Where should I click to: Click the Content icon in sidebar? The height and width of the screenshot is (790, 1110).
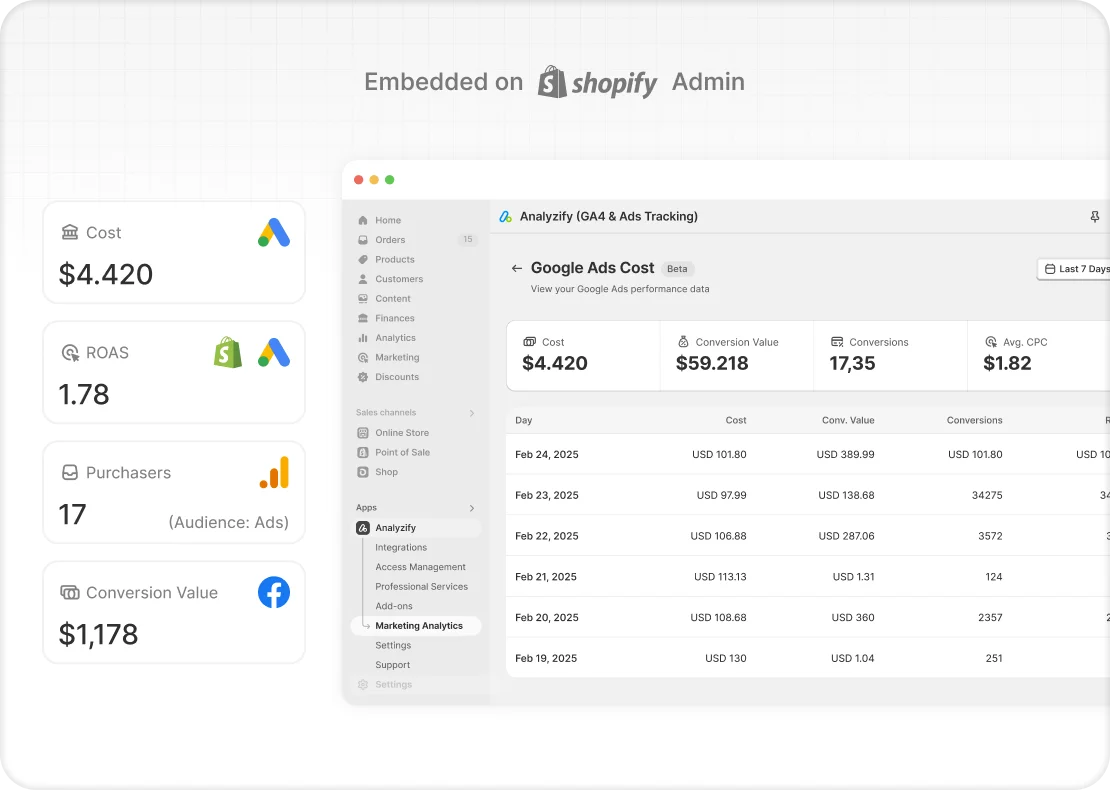[362, 299]
